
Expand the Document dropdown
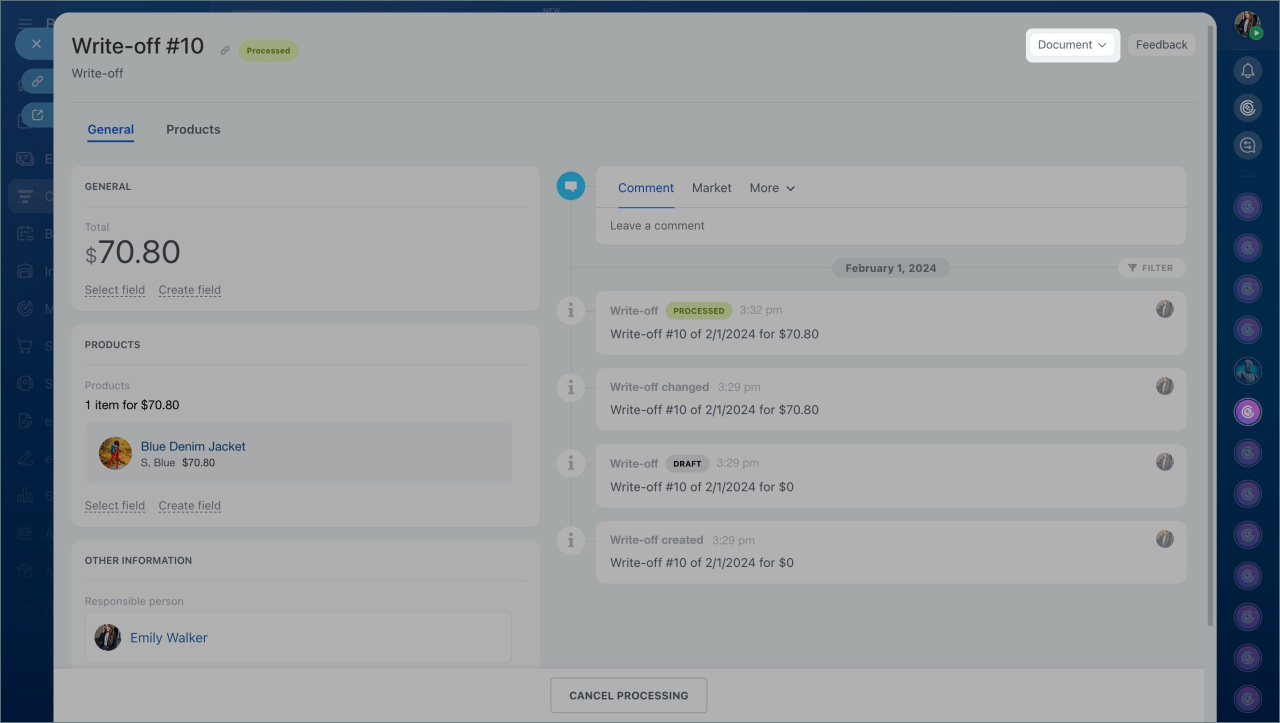[x=1072, y=45]
